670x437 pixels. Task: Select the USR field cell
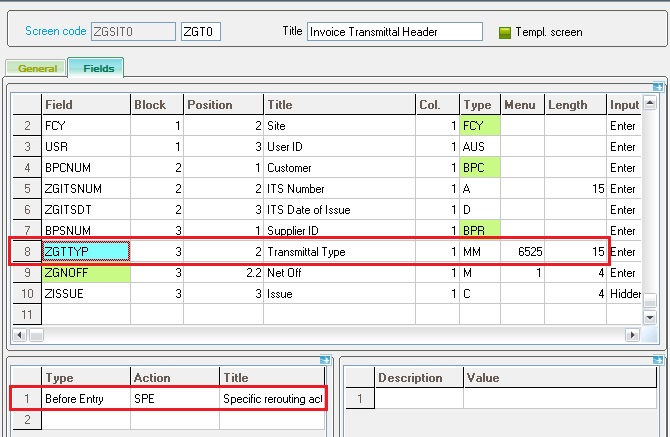pos(86,147)
